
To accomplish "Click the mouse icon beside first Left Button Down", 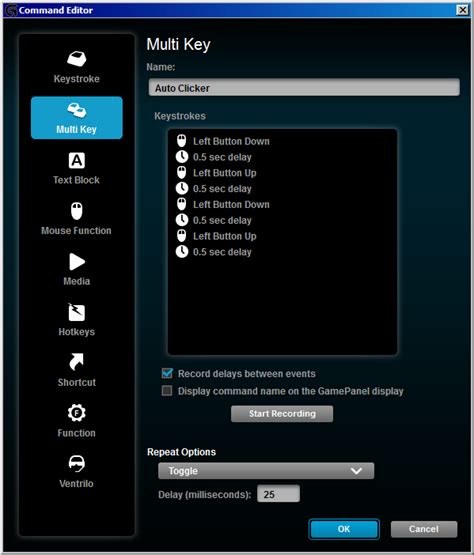I will point(182,141).
